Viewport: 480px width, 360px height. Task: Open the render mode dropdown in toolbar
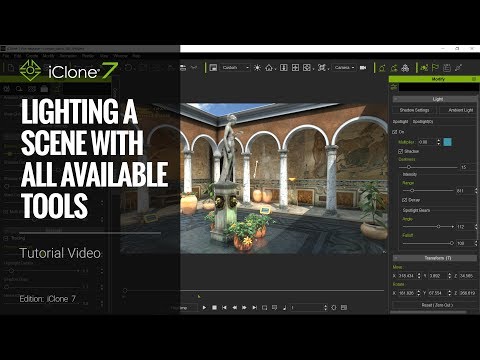coord(235,68)
